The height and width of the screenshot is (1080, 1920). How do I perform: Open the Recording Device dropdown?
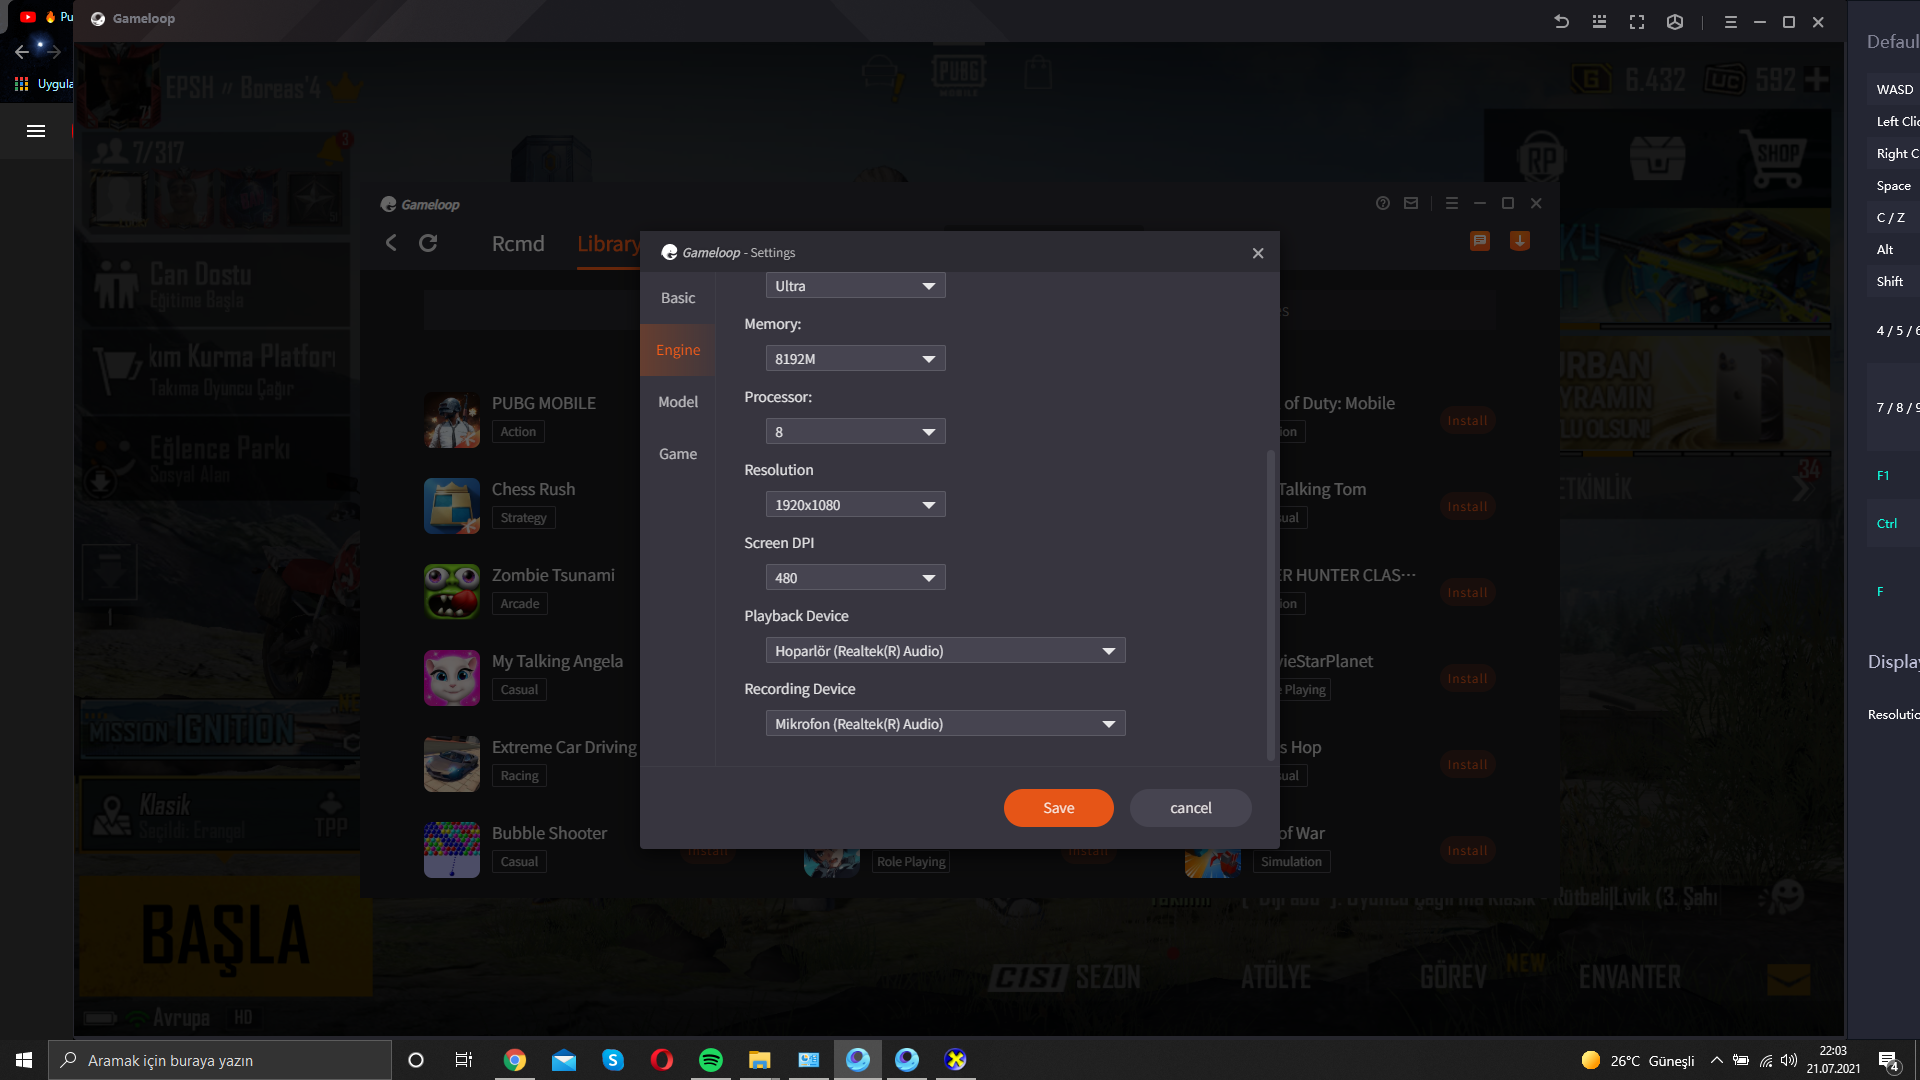tap(945, 724)
